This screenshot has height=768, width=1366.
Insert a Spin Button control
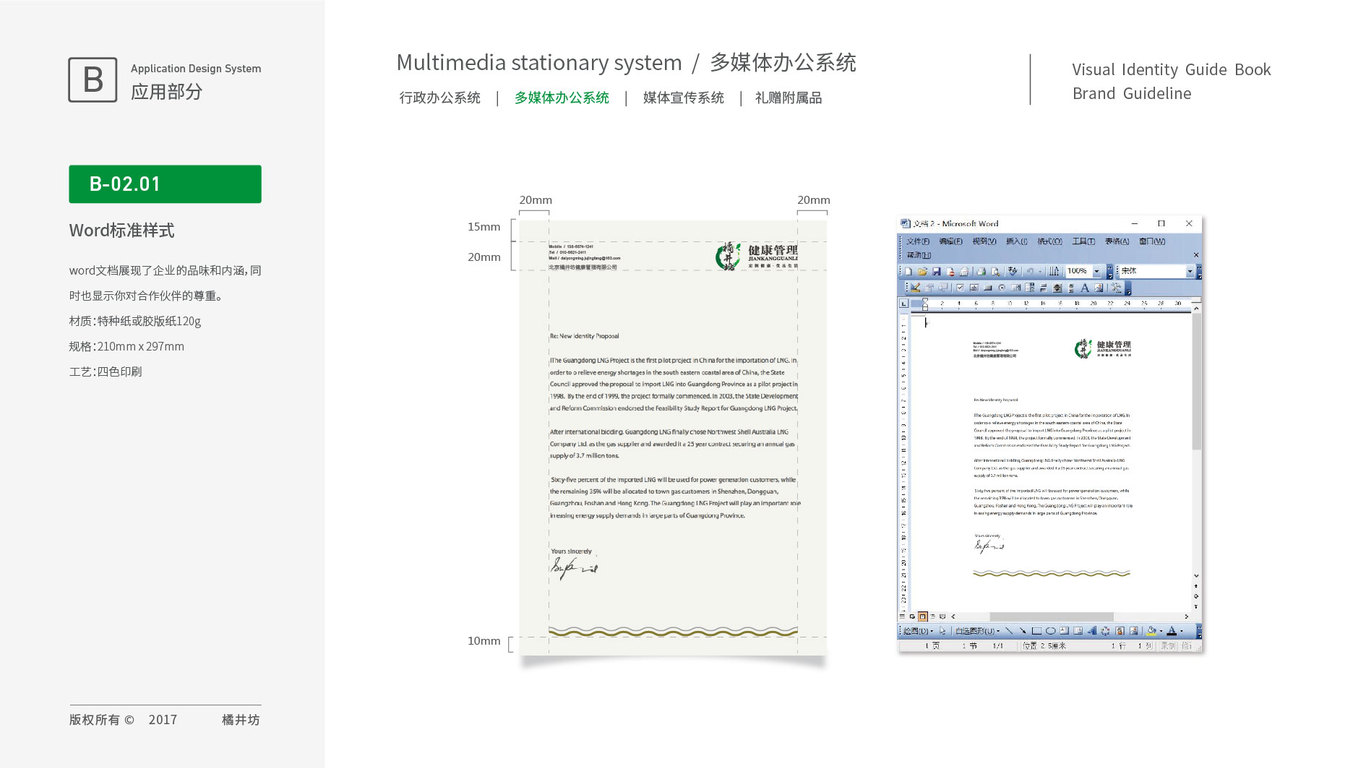(x=1057, y=288)
